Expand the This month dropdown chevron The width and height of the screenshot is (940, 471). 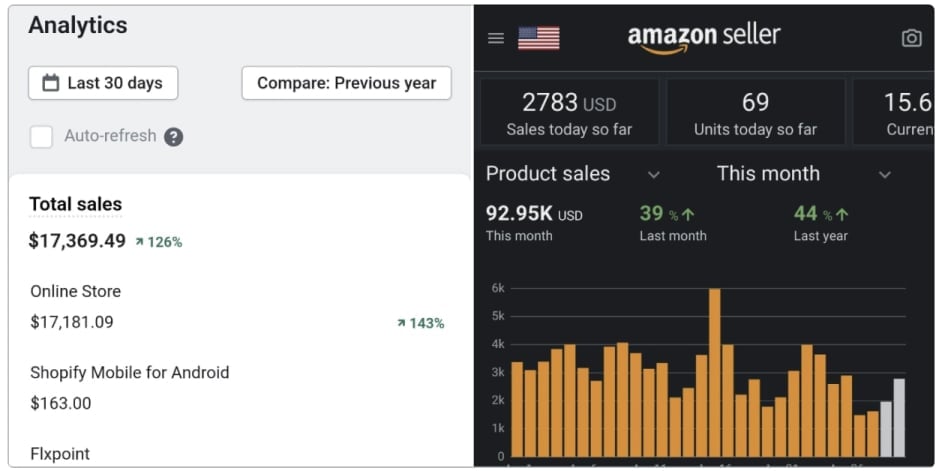point(884,174)
